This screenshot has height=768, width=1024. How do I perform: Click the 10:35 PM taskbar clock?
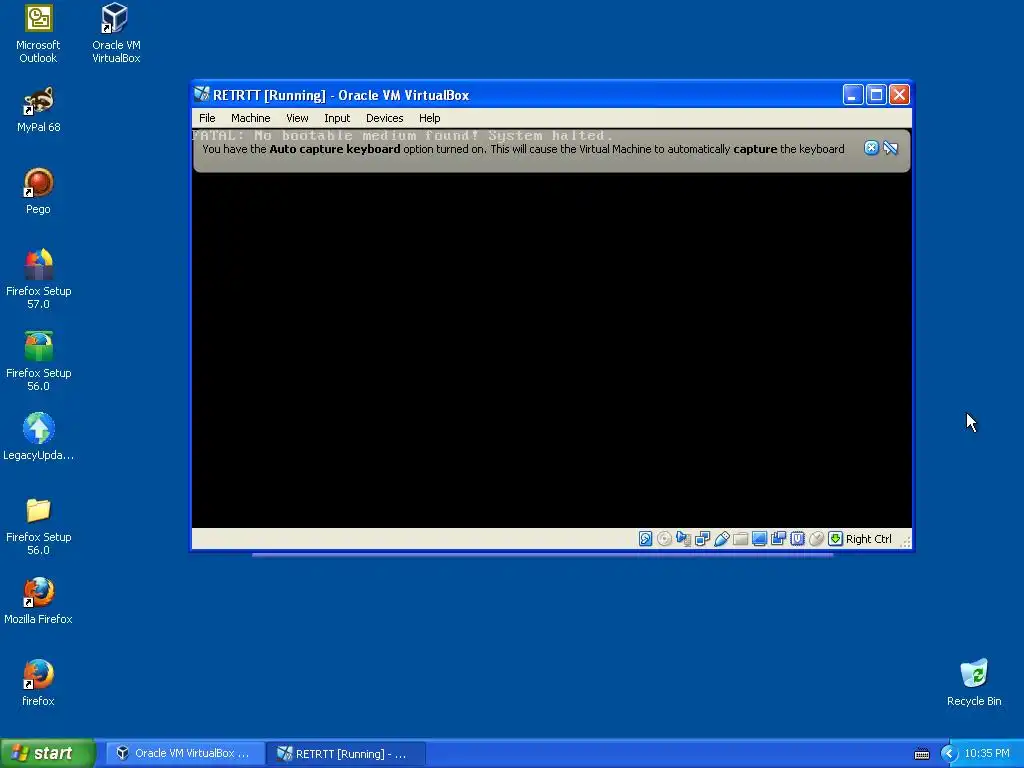[987, 754]
